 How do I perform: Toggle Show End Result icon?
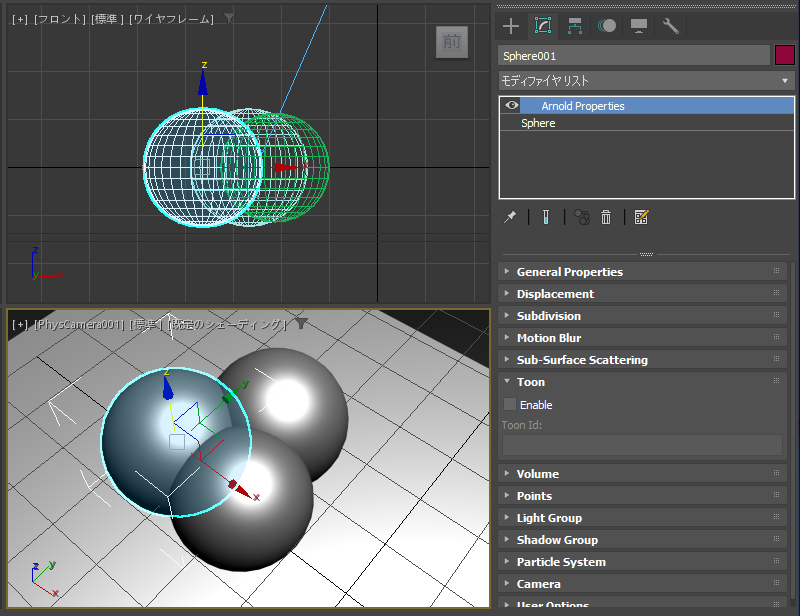coord(546,217)
